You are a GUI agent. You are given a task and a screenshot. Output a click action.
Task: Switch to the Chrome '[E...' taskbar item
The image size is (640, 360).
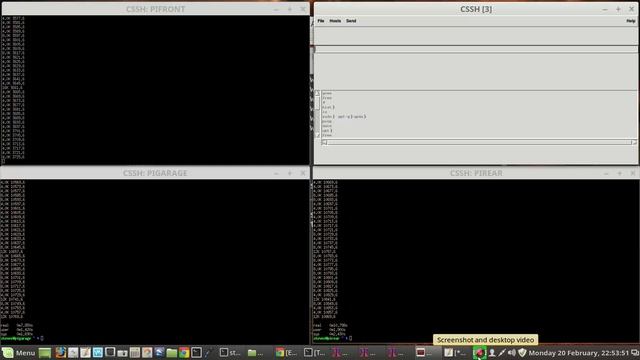pyautogui.click(x=287, y=353)
